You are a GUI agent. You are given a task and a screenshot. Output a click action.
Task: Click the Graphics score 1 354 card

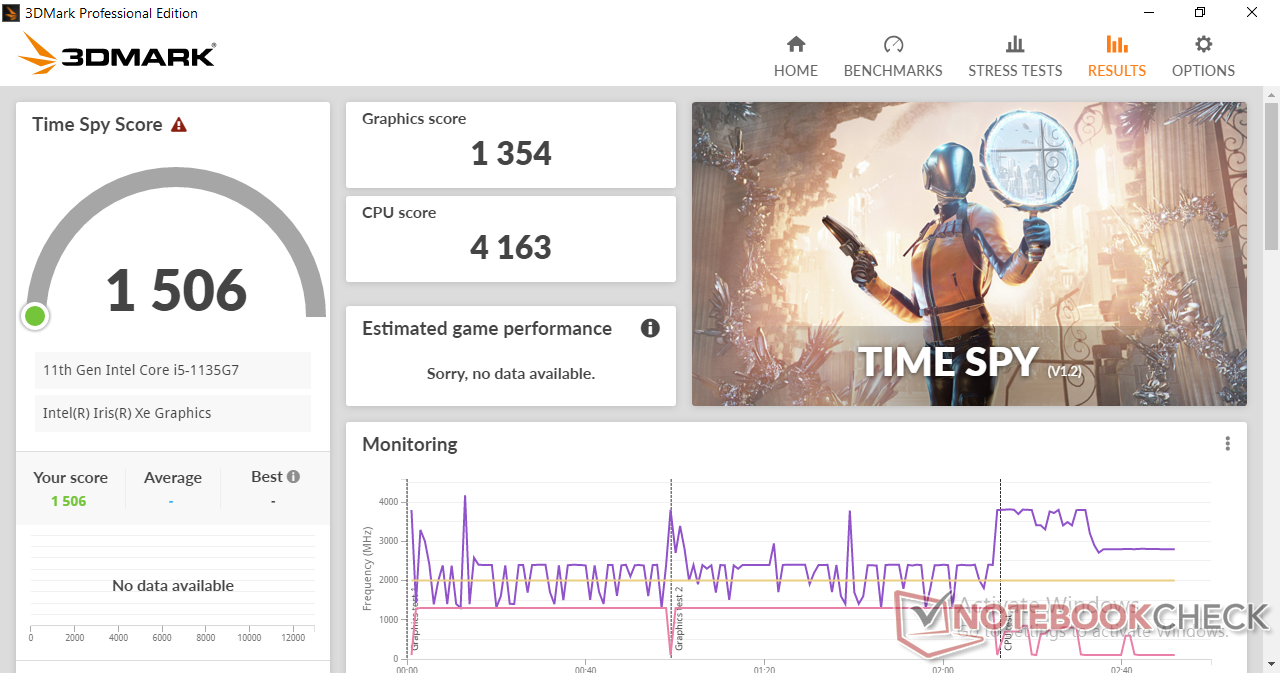(510, 144)
